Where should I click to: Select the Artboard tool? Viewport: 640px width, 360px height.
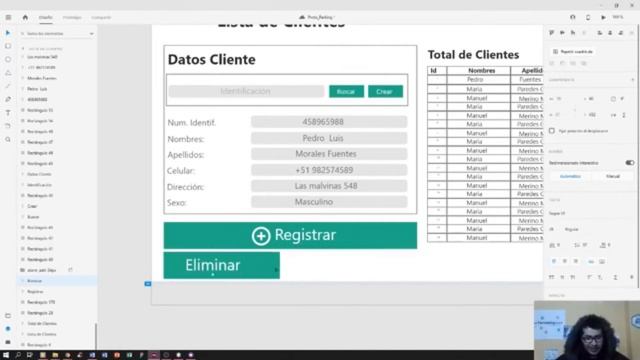8,126
